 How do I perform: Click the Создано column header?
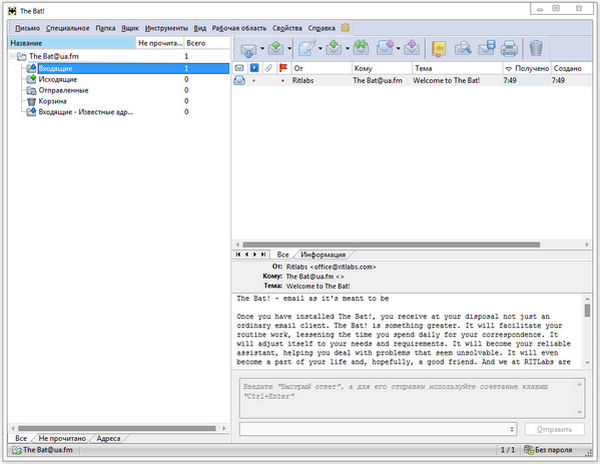click(x=572, y=68)
